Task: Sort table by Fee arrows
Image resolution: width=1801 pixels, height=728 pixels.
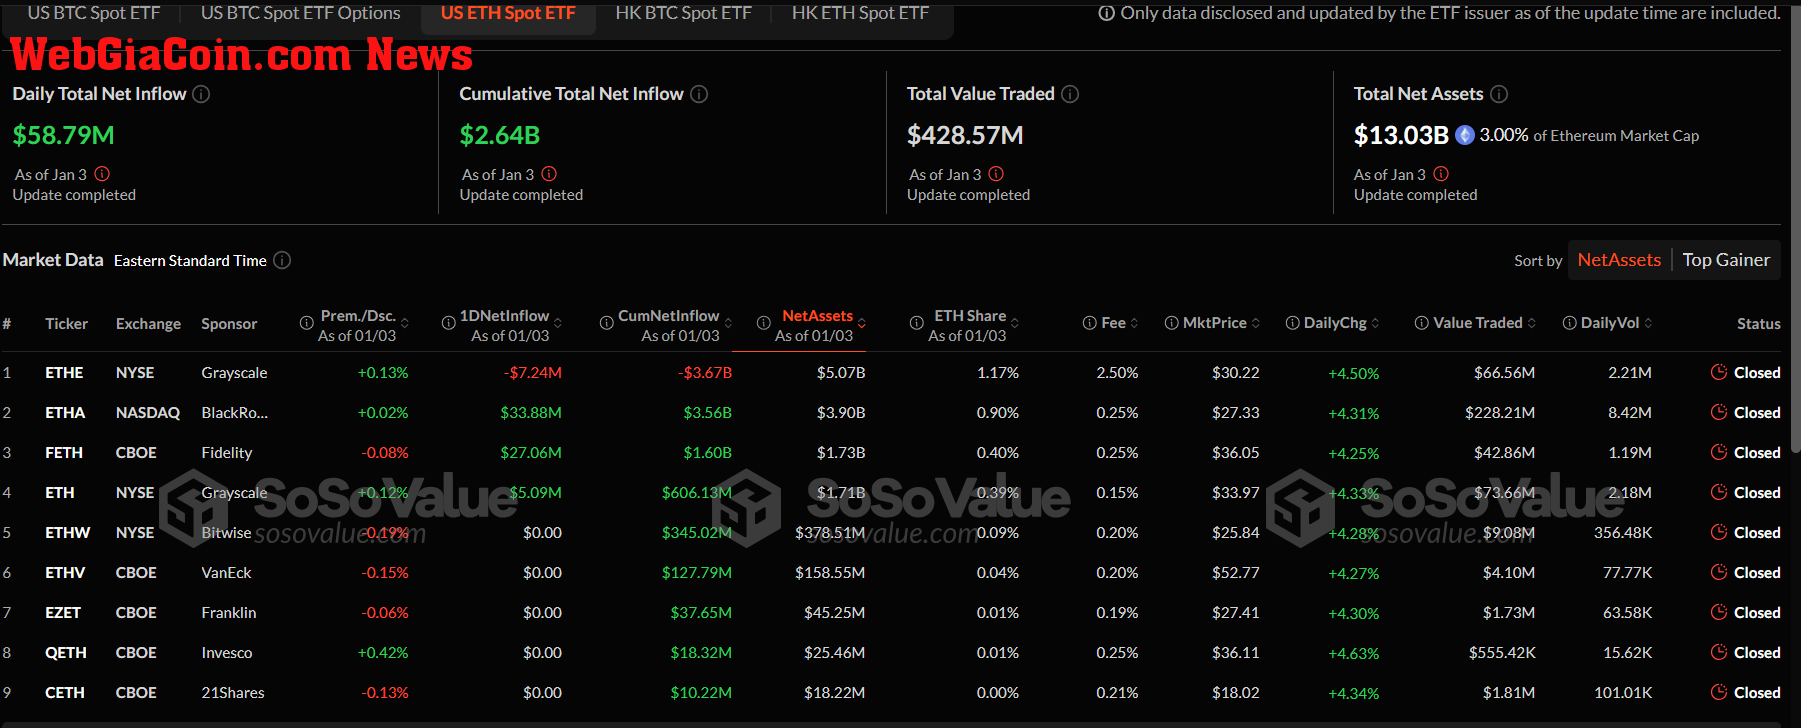Action: tap(1134, 323)
